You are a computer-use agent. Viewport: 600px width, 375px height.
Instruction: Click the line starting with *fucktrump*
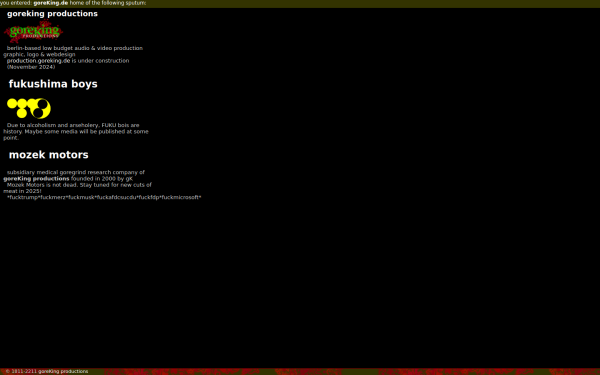pos(104,197)
